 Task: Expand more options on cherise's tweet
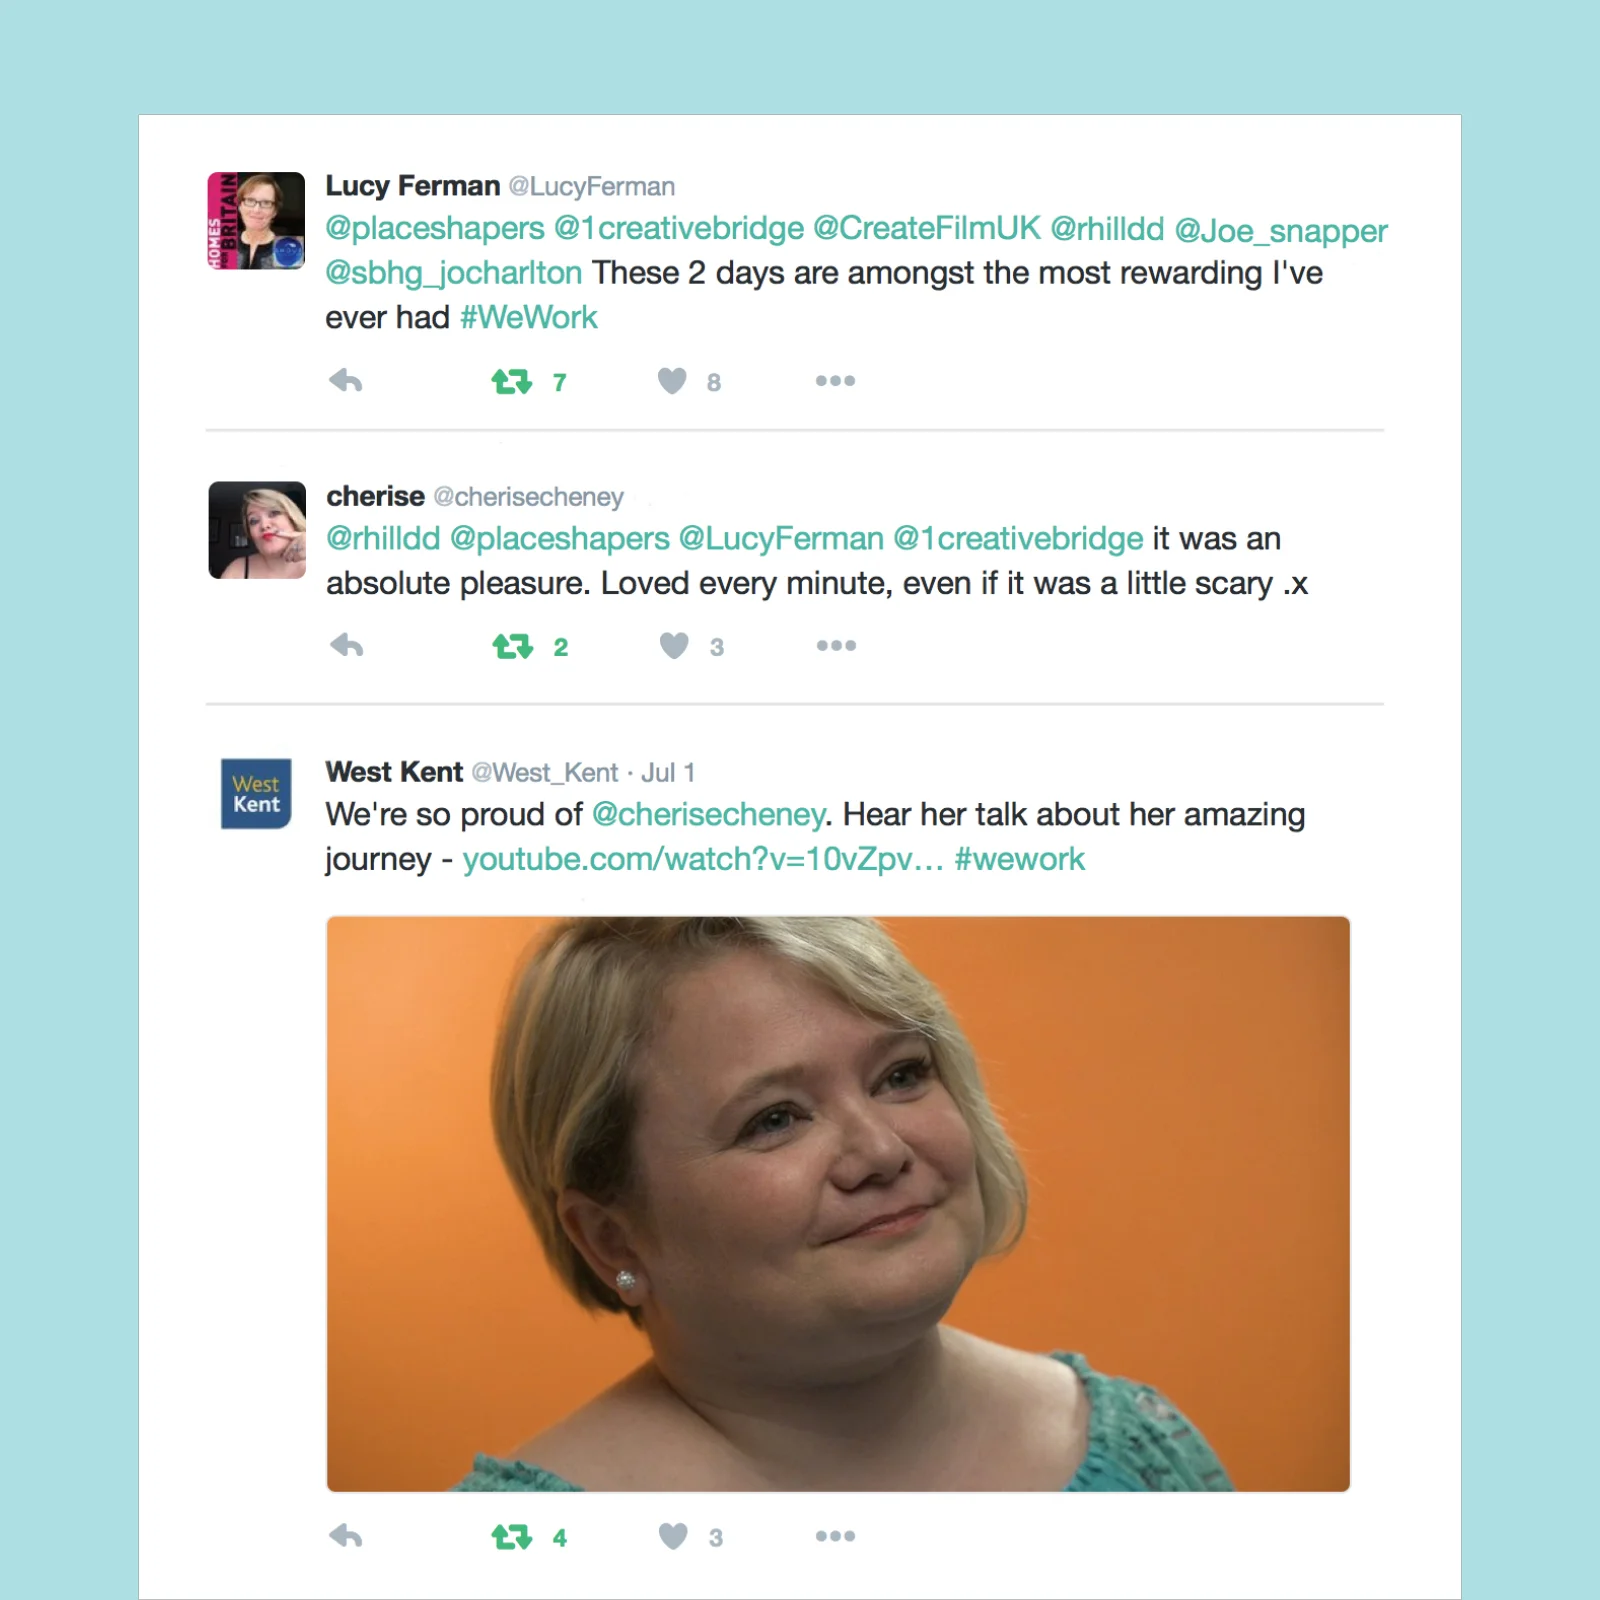pos(836,645)
